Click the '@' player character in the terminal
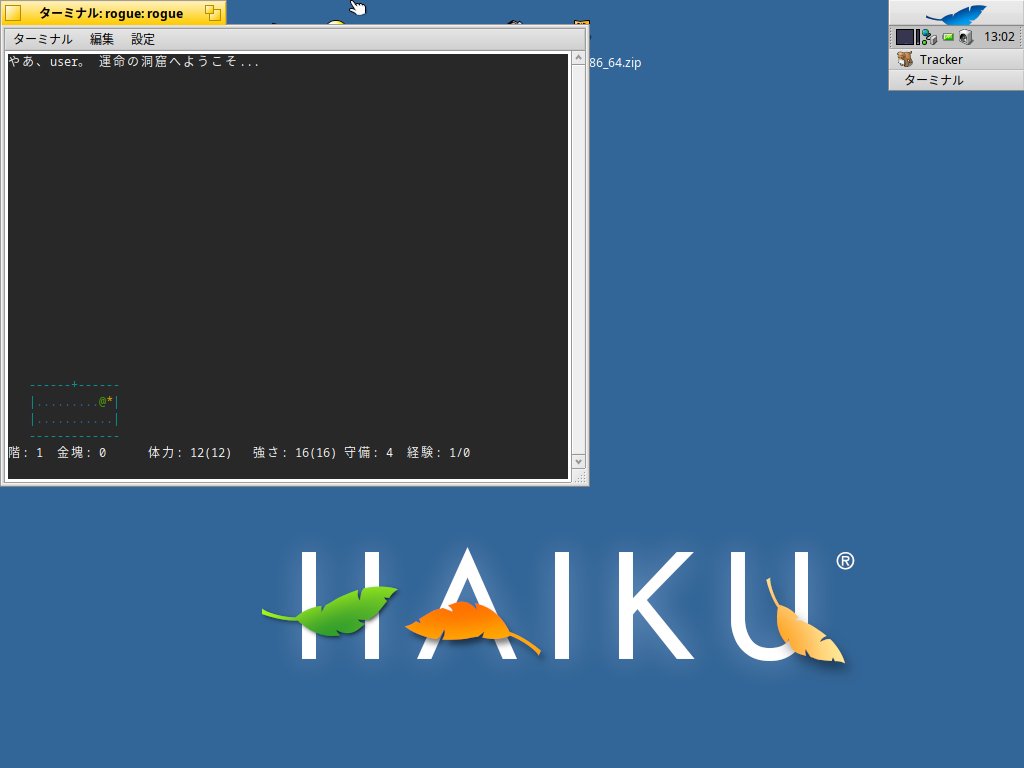This screenshot has width=1024, height=768. (x=103, y=401)
